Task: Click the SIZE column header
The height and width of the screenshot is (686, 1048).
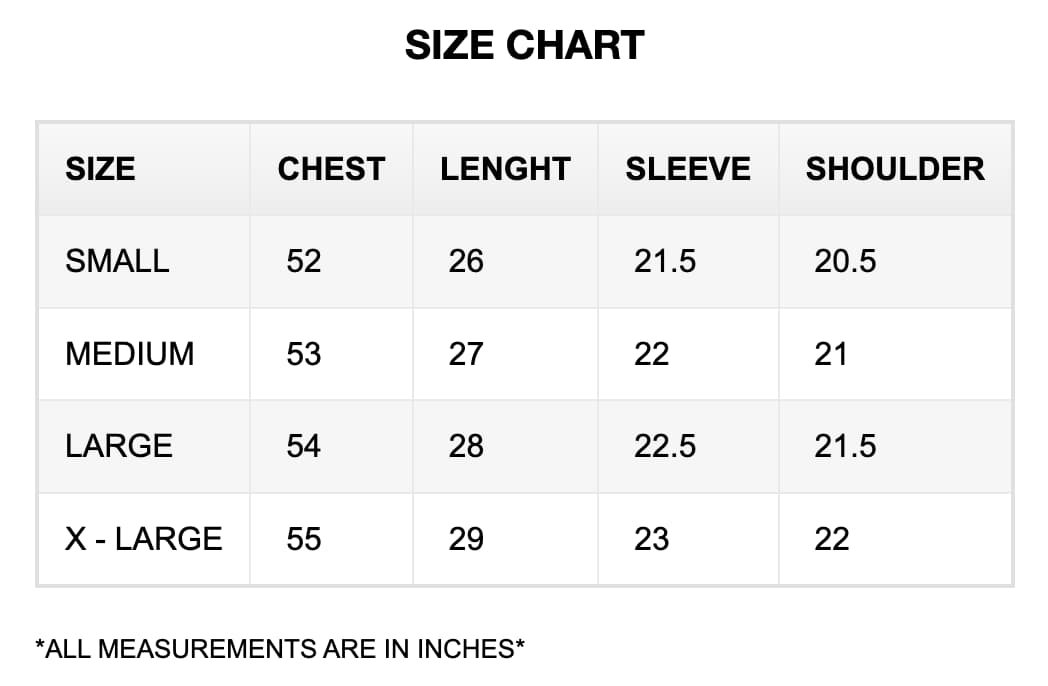Action: (x=100, y=169)
